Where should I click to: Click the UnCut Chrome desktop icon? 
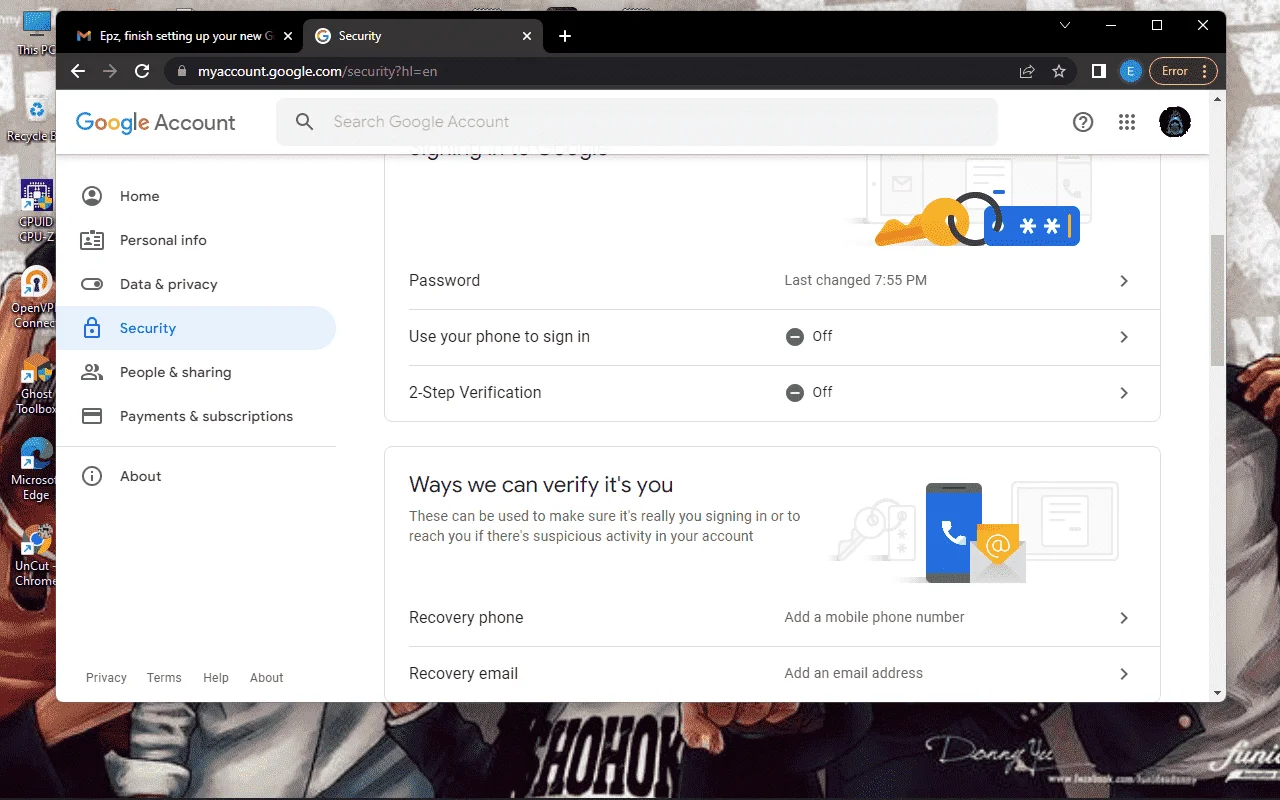(35, 555)
